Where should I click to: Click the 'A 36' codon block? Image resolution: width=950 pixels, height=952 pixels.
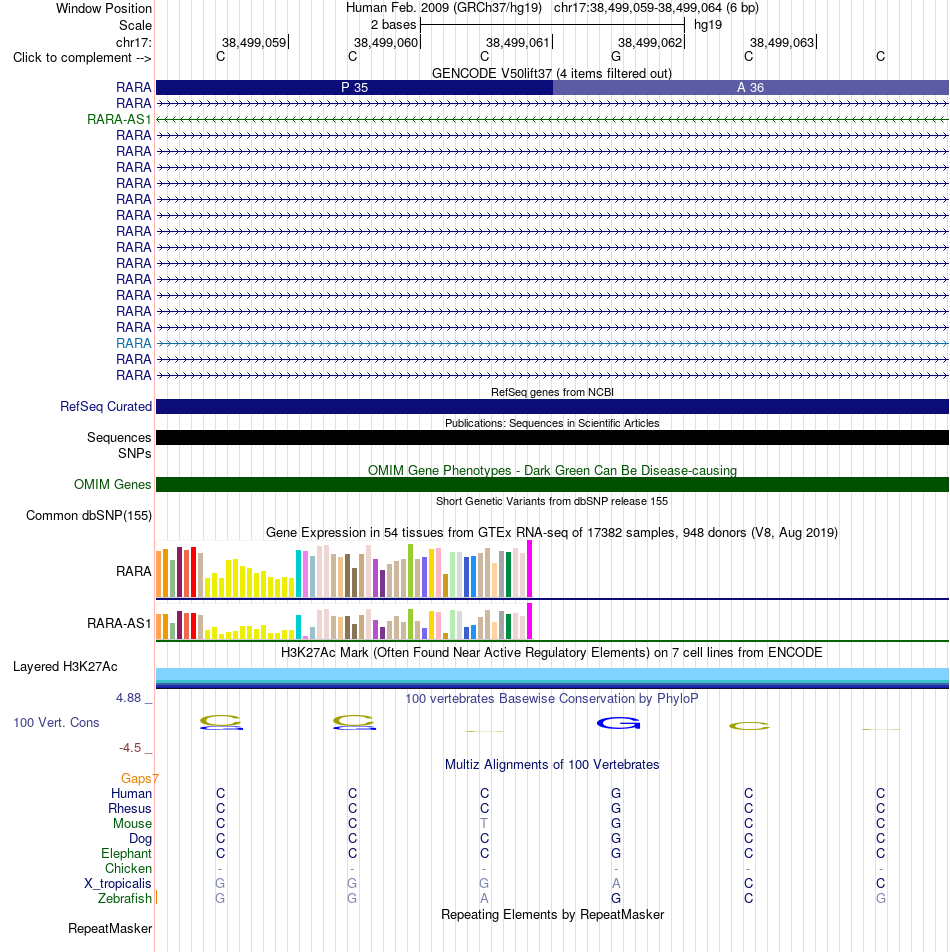click(751, 87)
